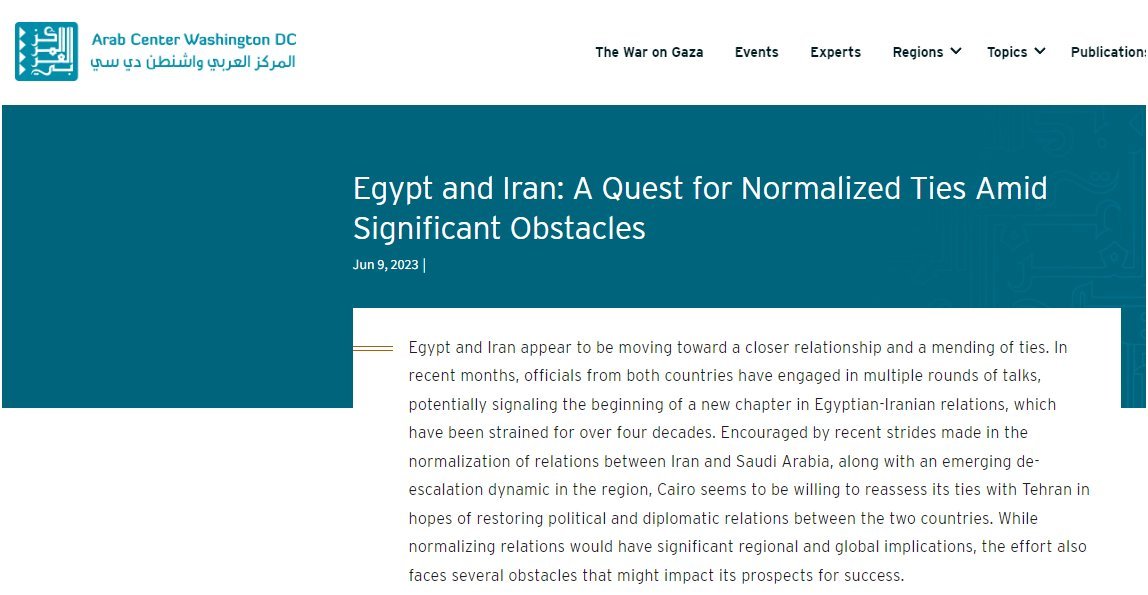Viewport: 1148px width, 595px height.
Task: Select the Topics menu label
Action: coord(1007,52)
